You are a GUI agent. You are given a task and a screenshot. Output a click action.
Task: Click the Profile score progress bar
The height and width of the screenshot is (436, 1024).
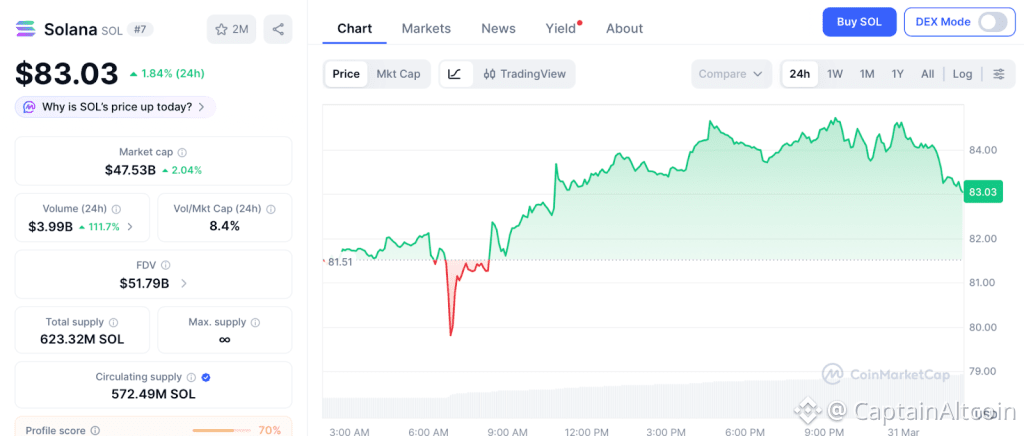tap(220, 430)
